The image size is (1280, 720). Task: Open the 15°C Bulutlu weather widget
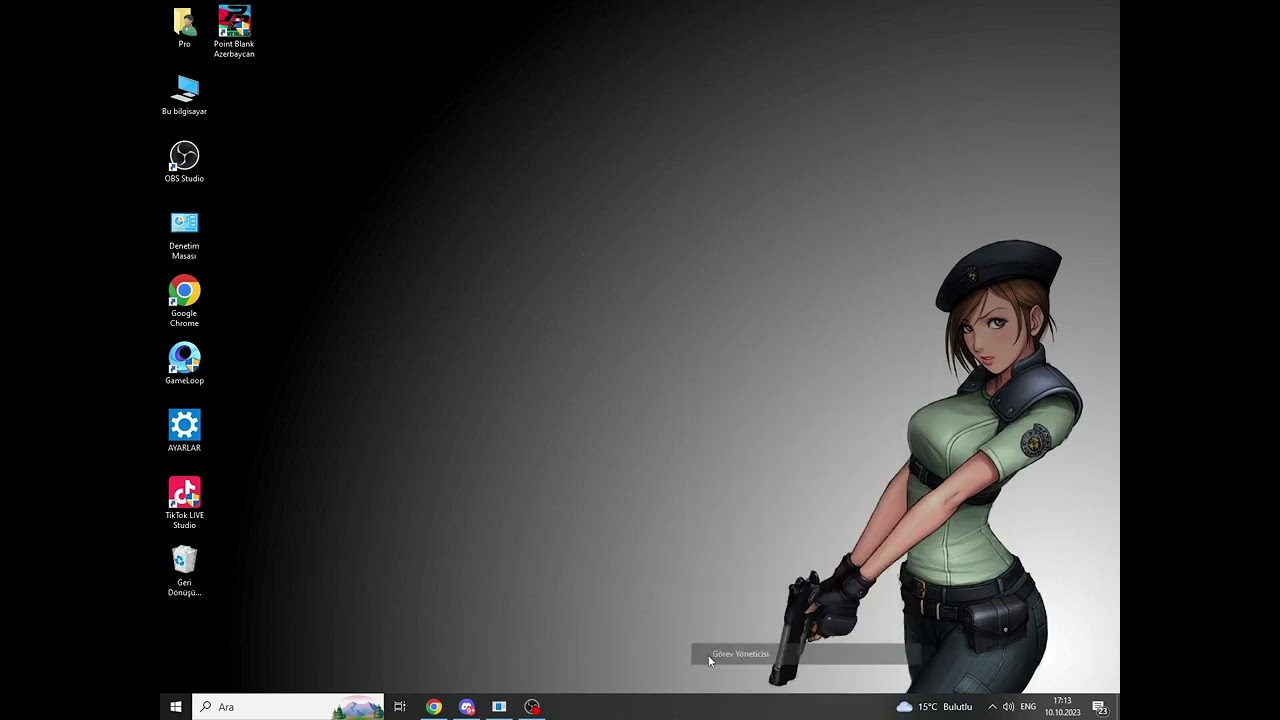935,707
